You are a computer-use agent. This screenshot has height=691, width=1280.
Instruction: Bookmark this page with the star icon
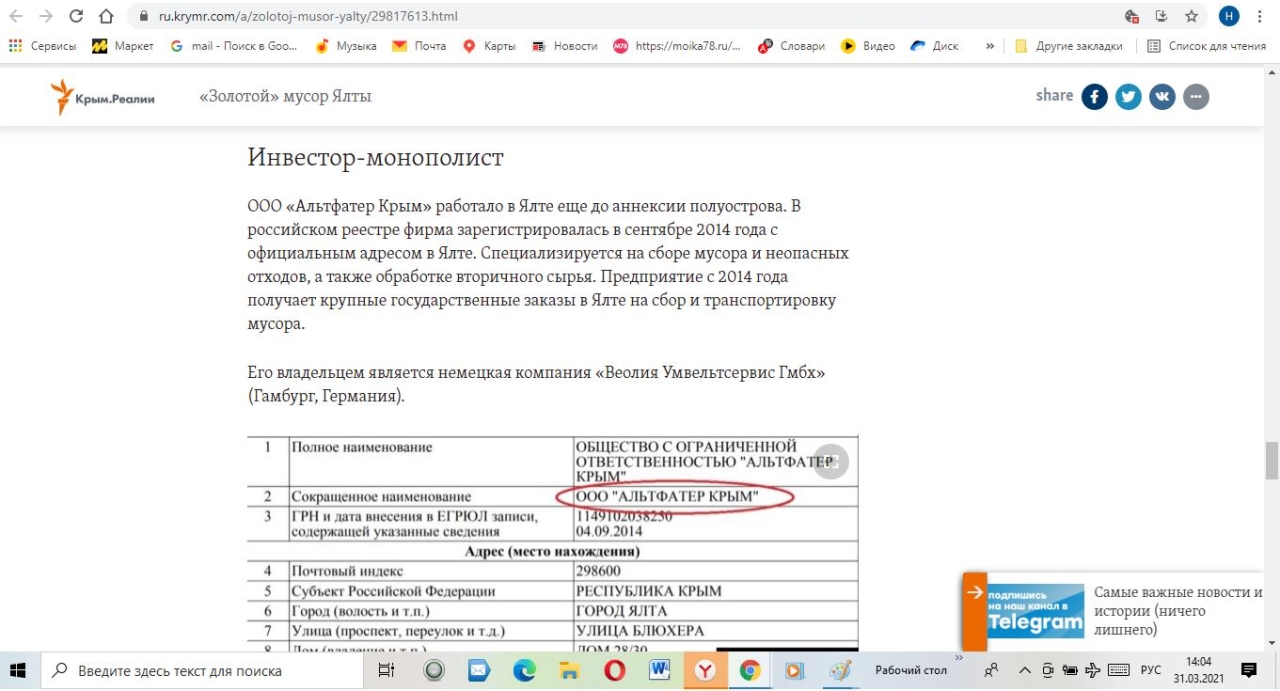tap(1191, 16)
